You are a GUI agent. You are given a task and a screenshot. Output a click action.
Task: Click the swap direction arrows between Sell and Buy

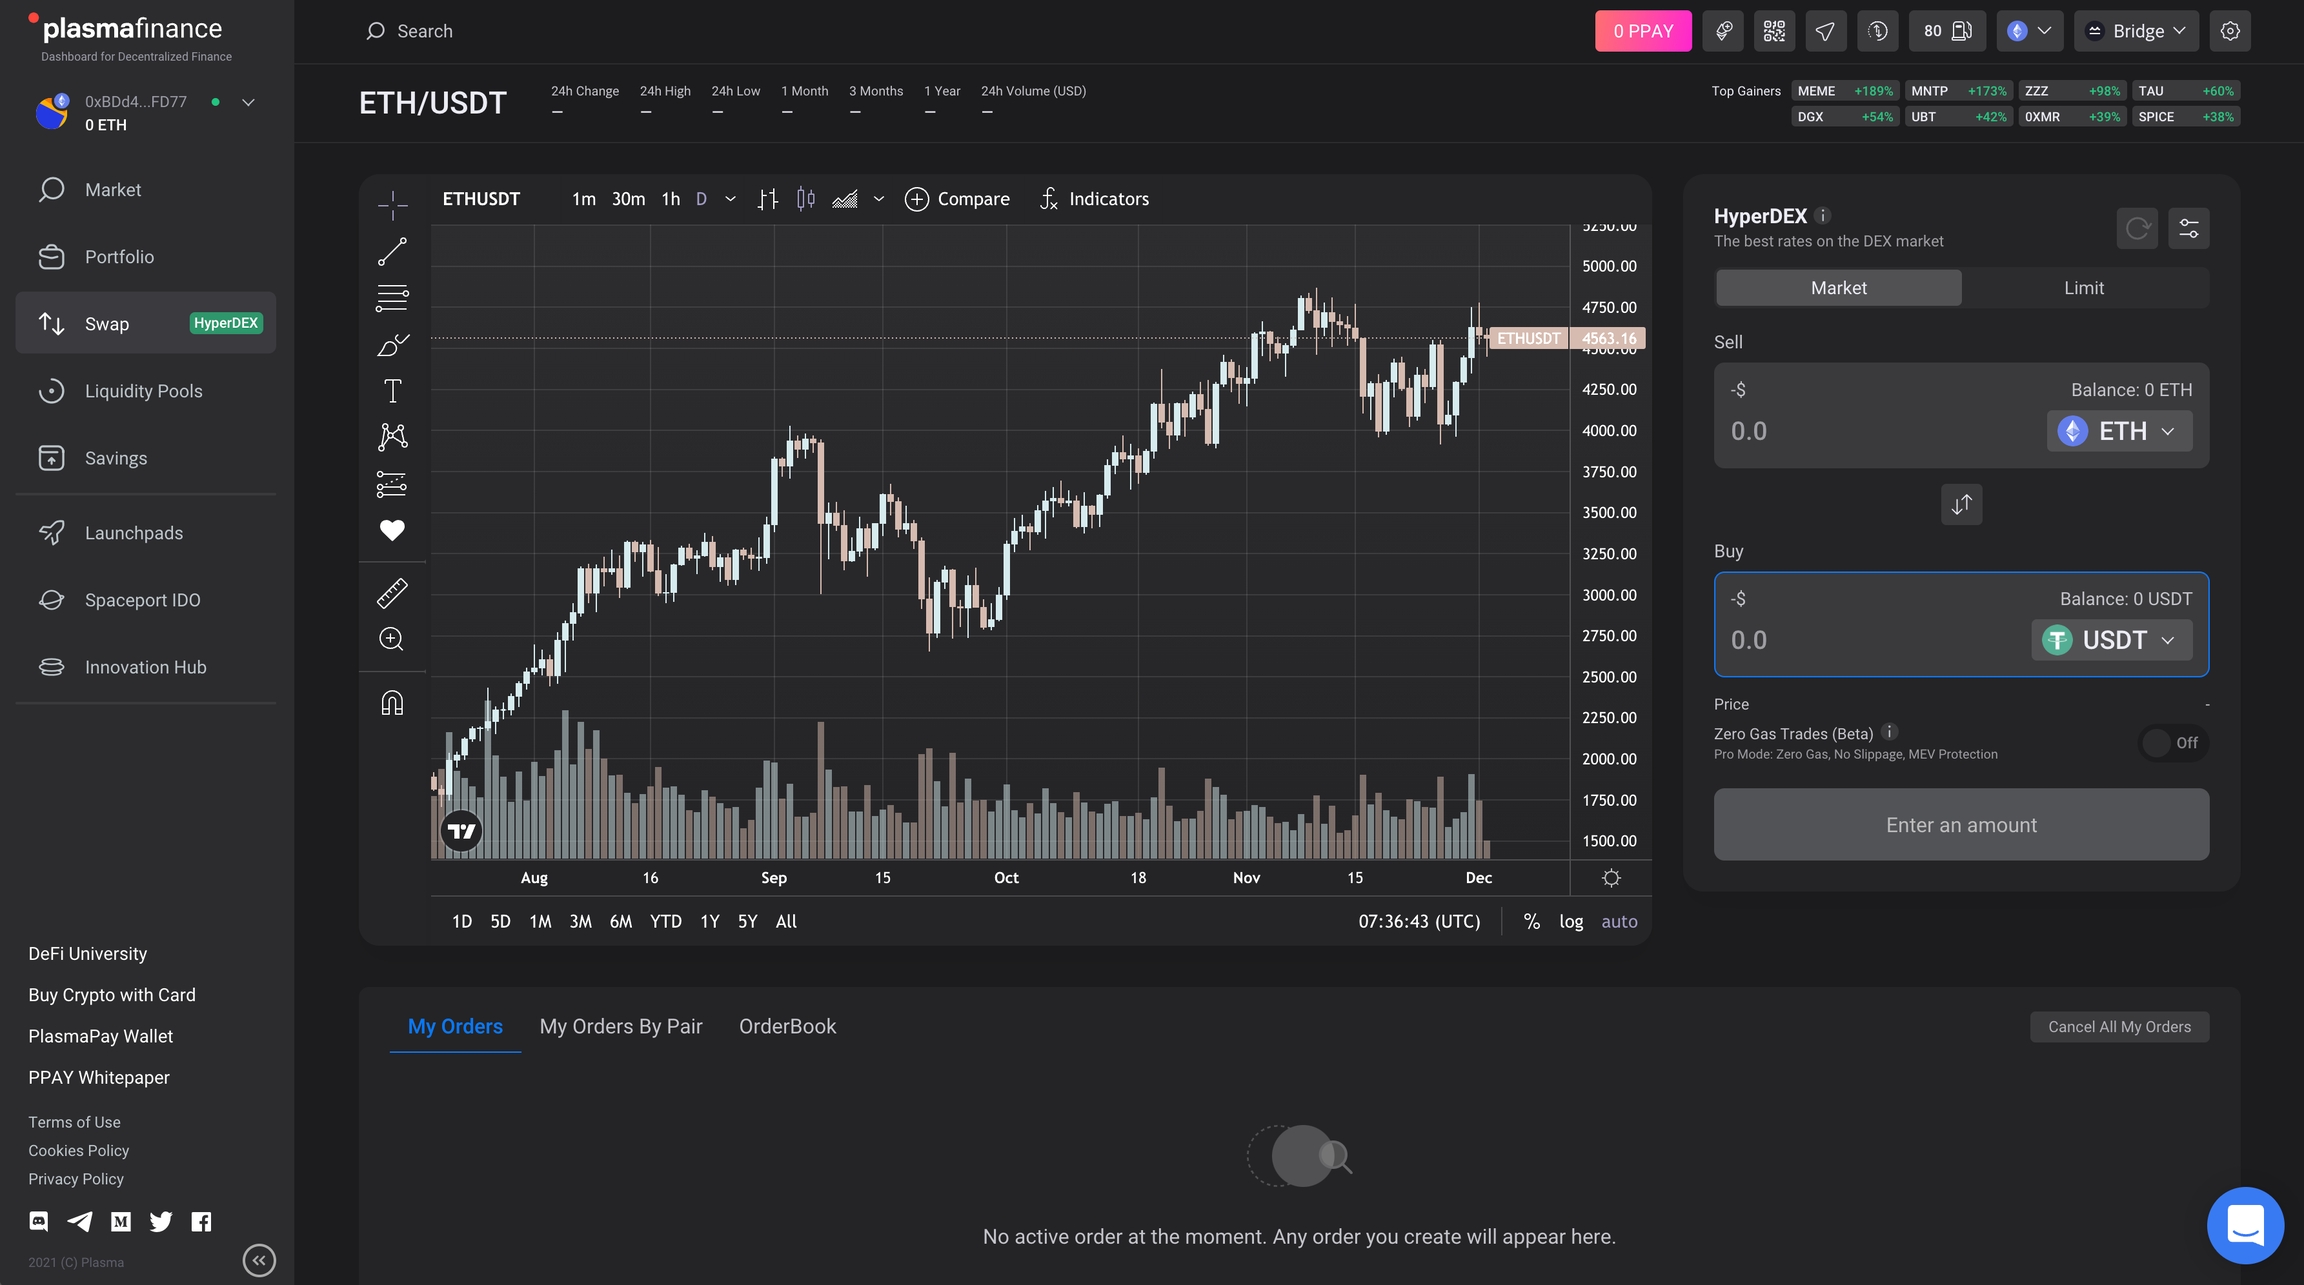(x=1961, y=504)
